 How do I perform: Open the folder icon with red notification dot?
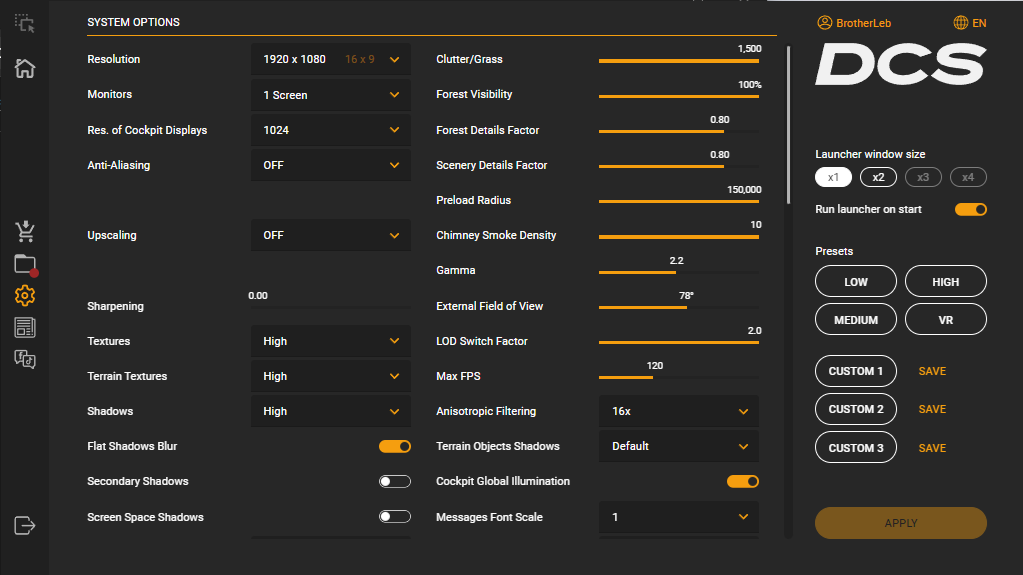25,264
